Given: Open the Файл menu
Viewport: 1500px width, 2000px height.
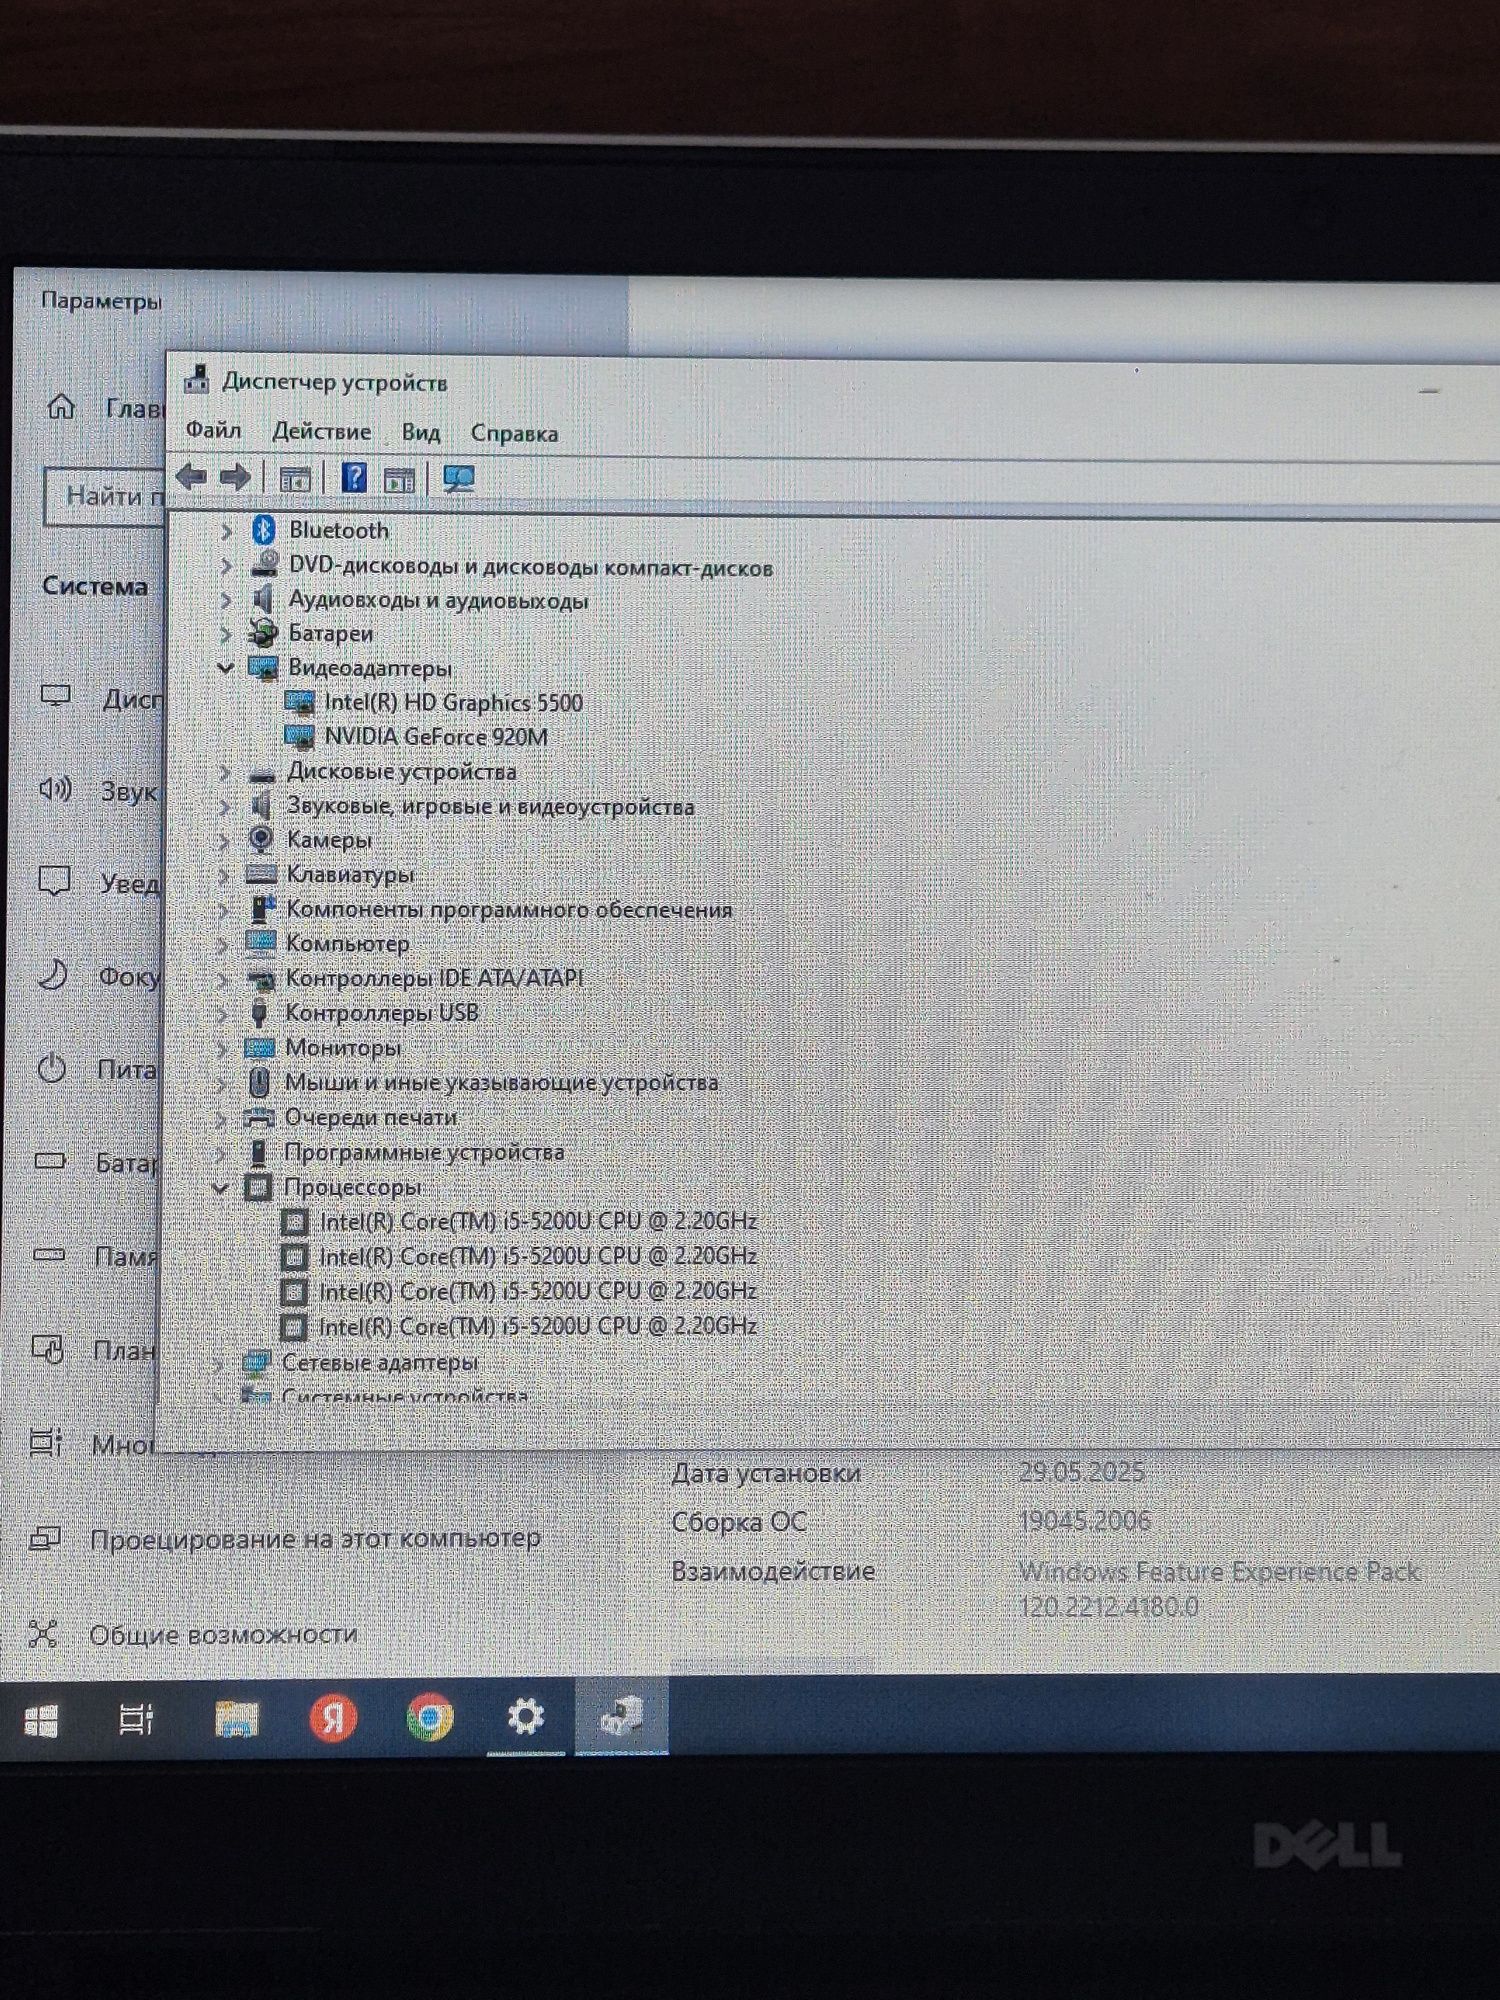Looking at the screenshot, I should 214,430.
